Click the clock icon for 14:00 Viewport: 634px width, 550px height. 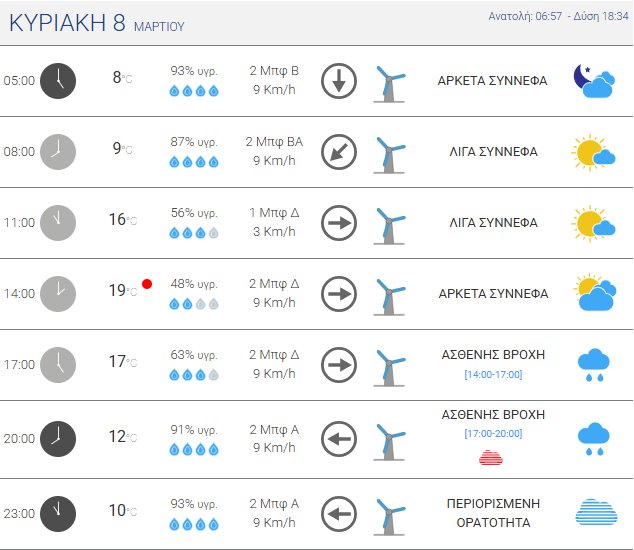(x=57, y=294)
